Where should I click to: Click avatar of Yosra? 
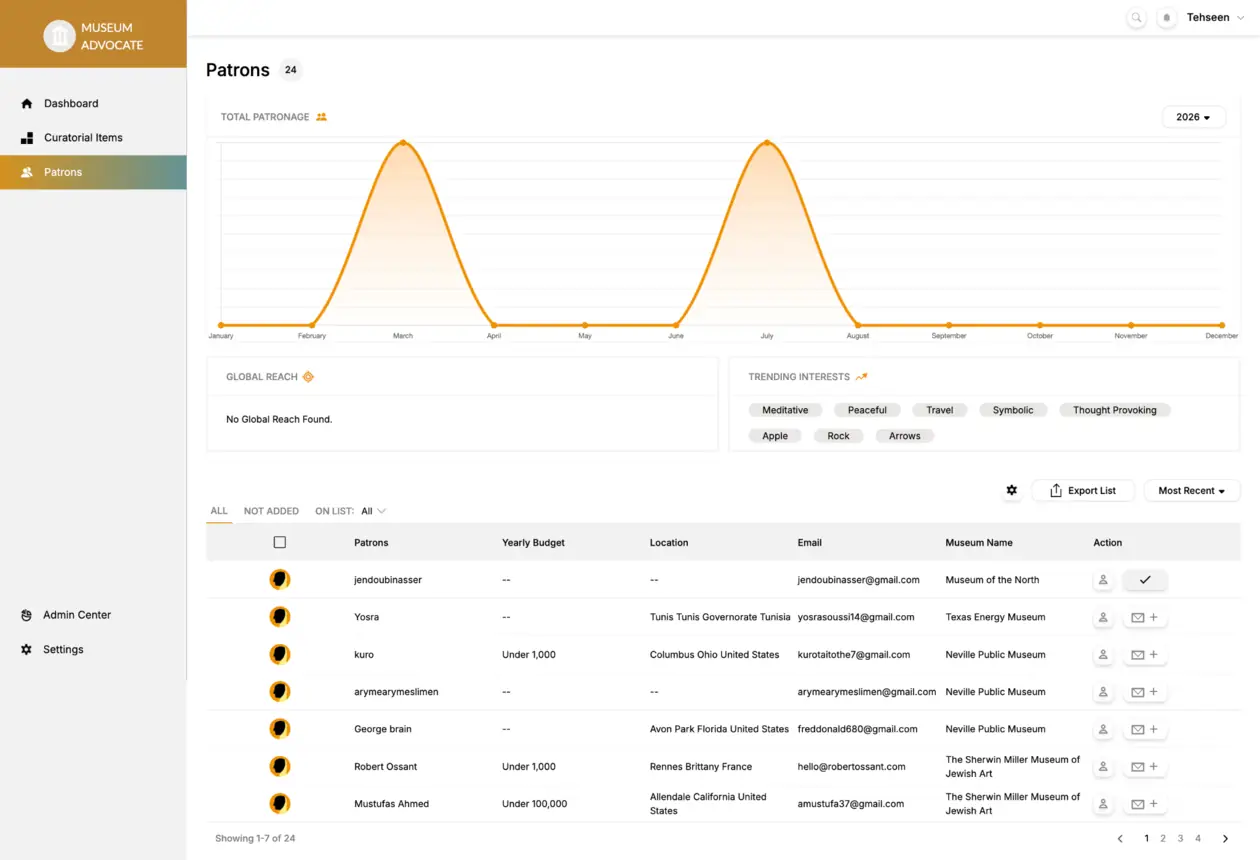[280, 617]
